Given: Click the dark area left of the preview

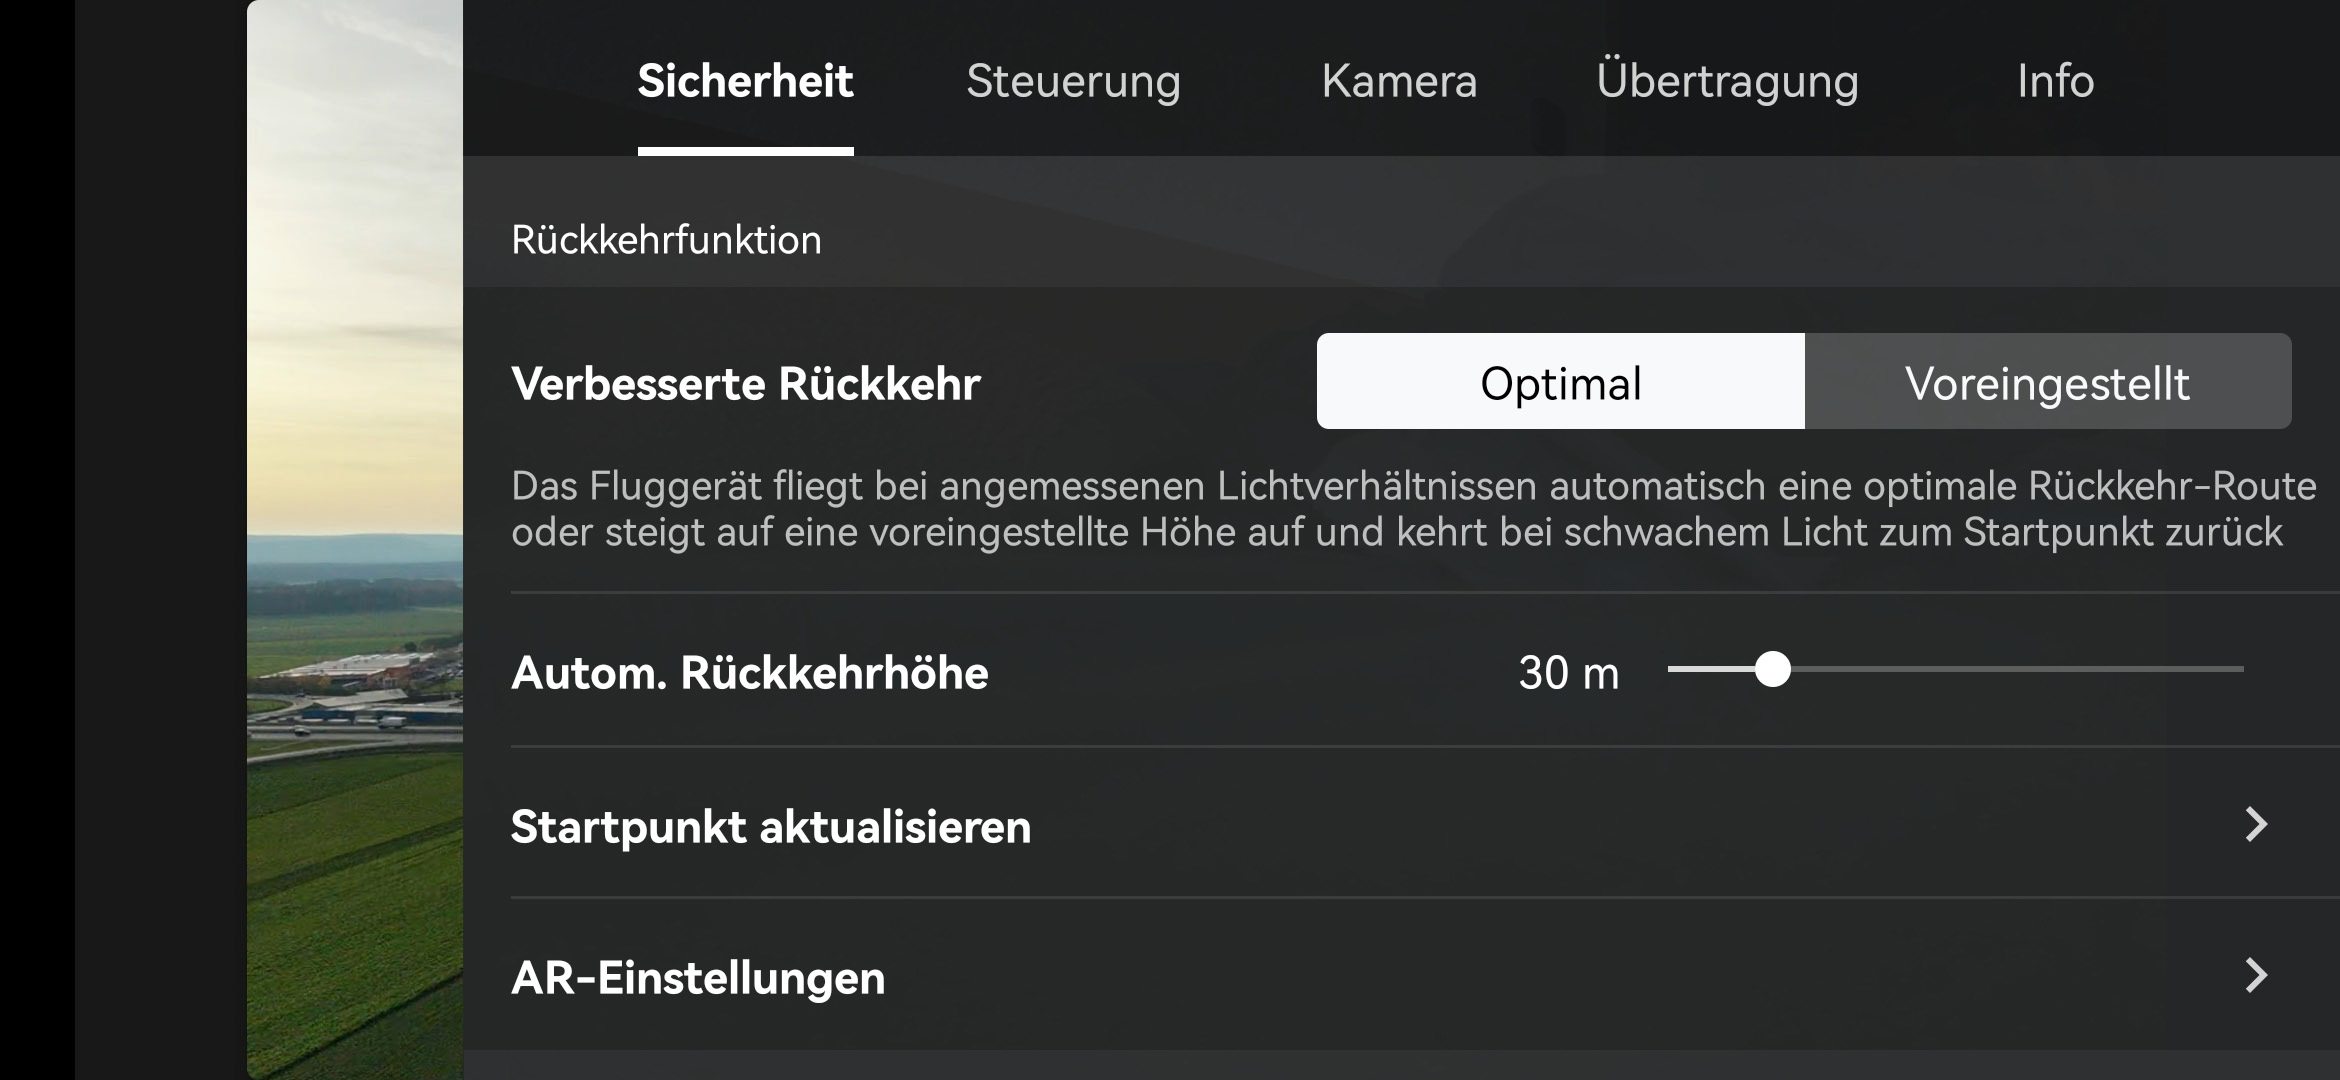Looking at the screenshot, I should pyautogui.click(x=160, y=540).
